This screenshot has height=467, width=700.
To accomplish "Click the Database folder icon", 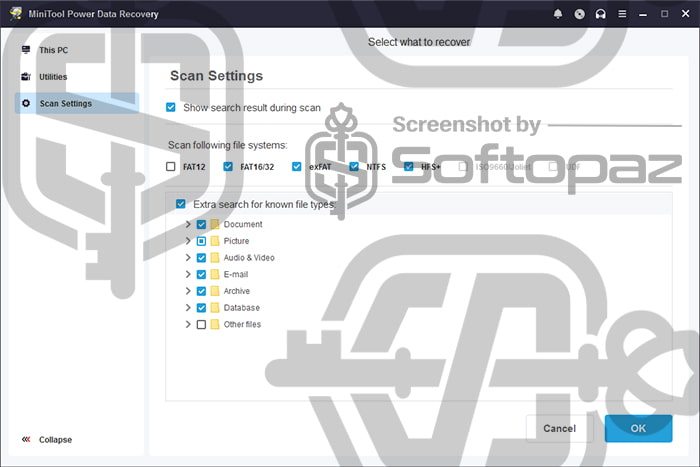I will coord(215,308).
